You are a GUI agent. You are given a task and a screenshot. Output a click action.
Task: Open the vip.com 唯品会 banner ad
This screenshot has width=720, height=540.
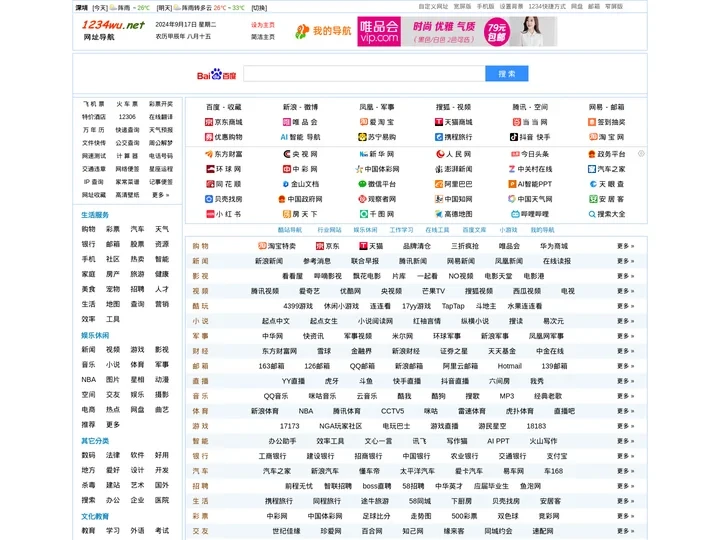[x=457, y=31]
